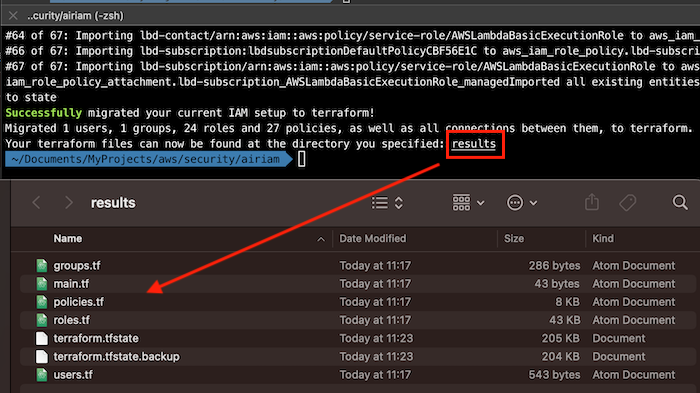700x393 pixels.
Task: Select the groups.tf file name
Action: [x=77, y=266]
